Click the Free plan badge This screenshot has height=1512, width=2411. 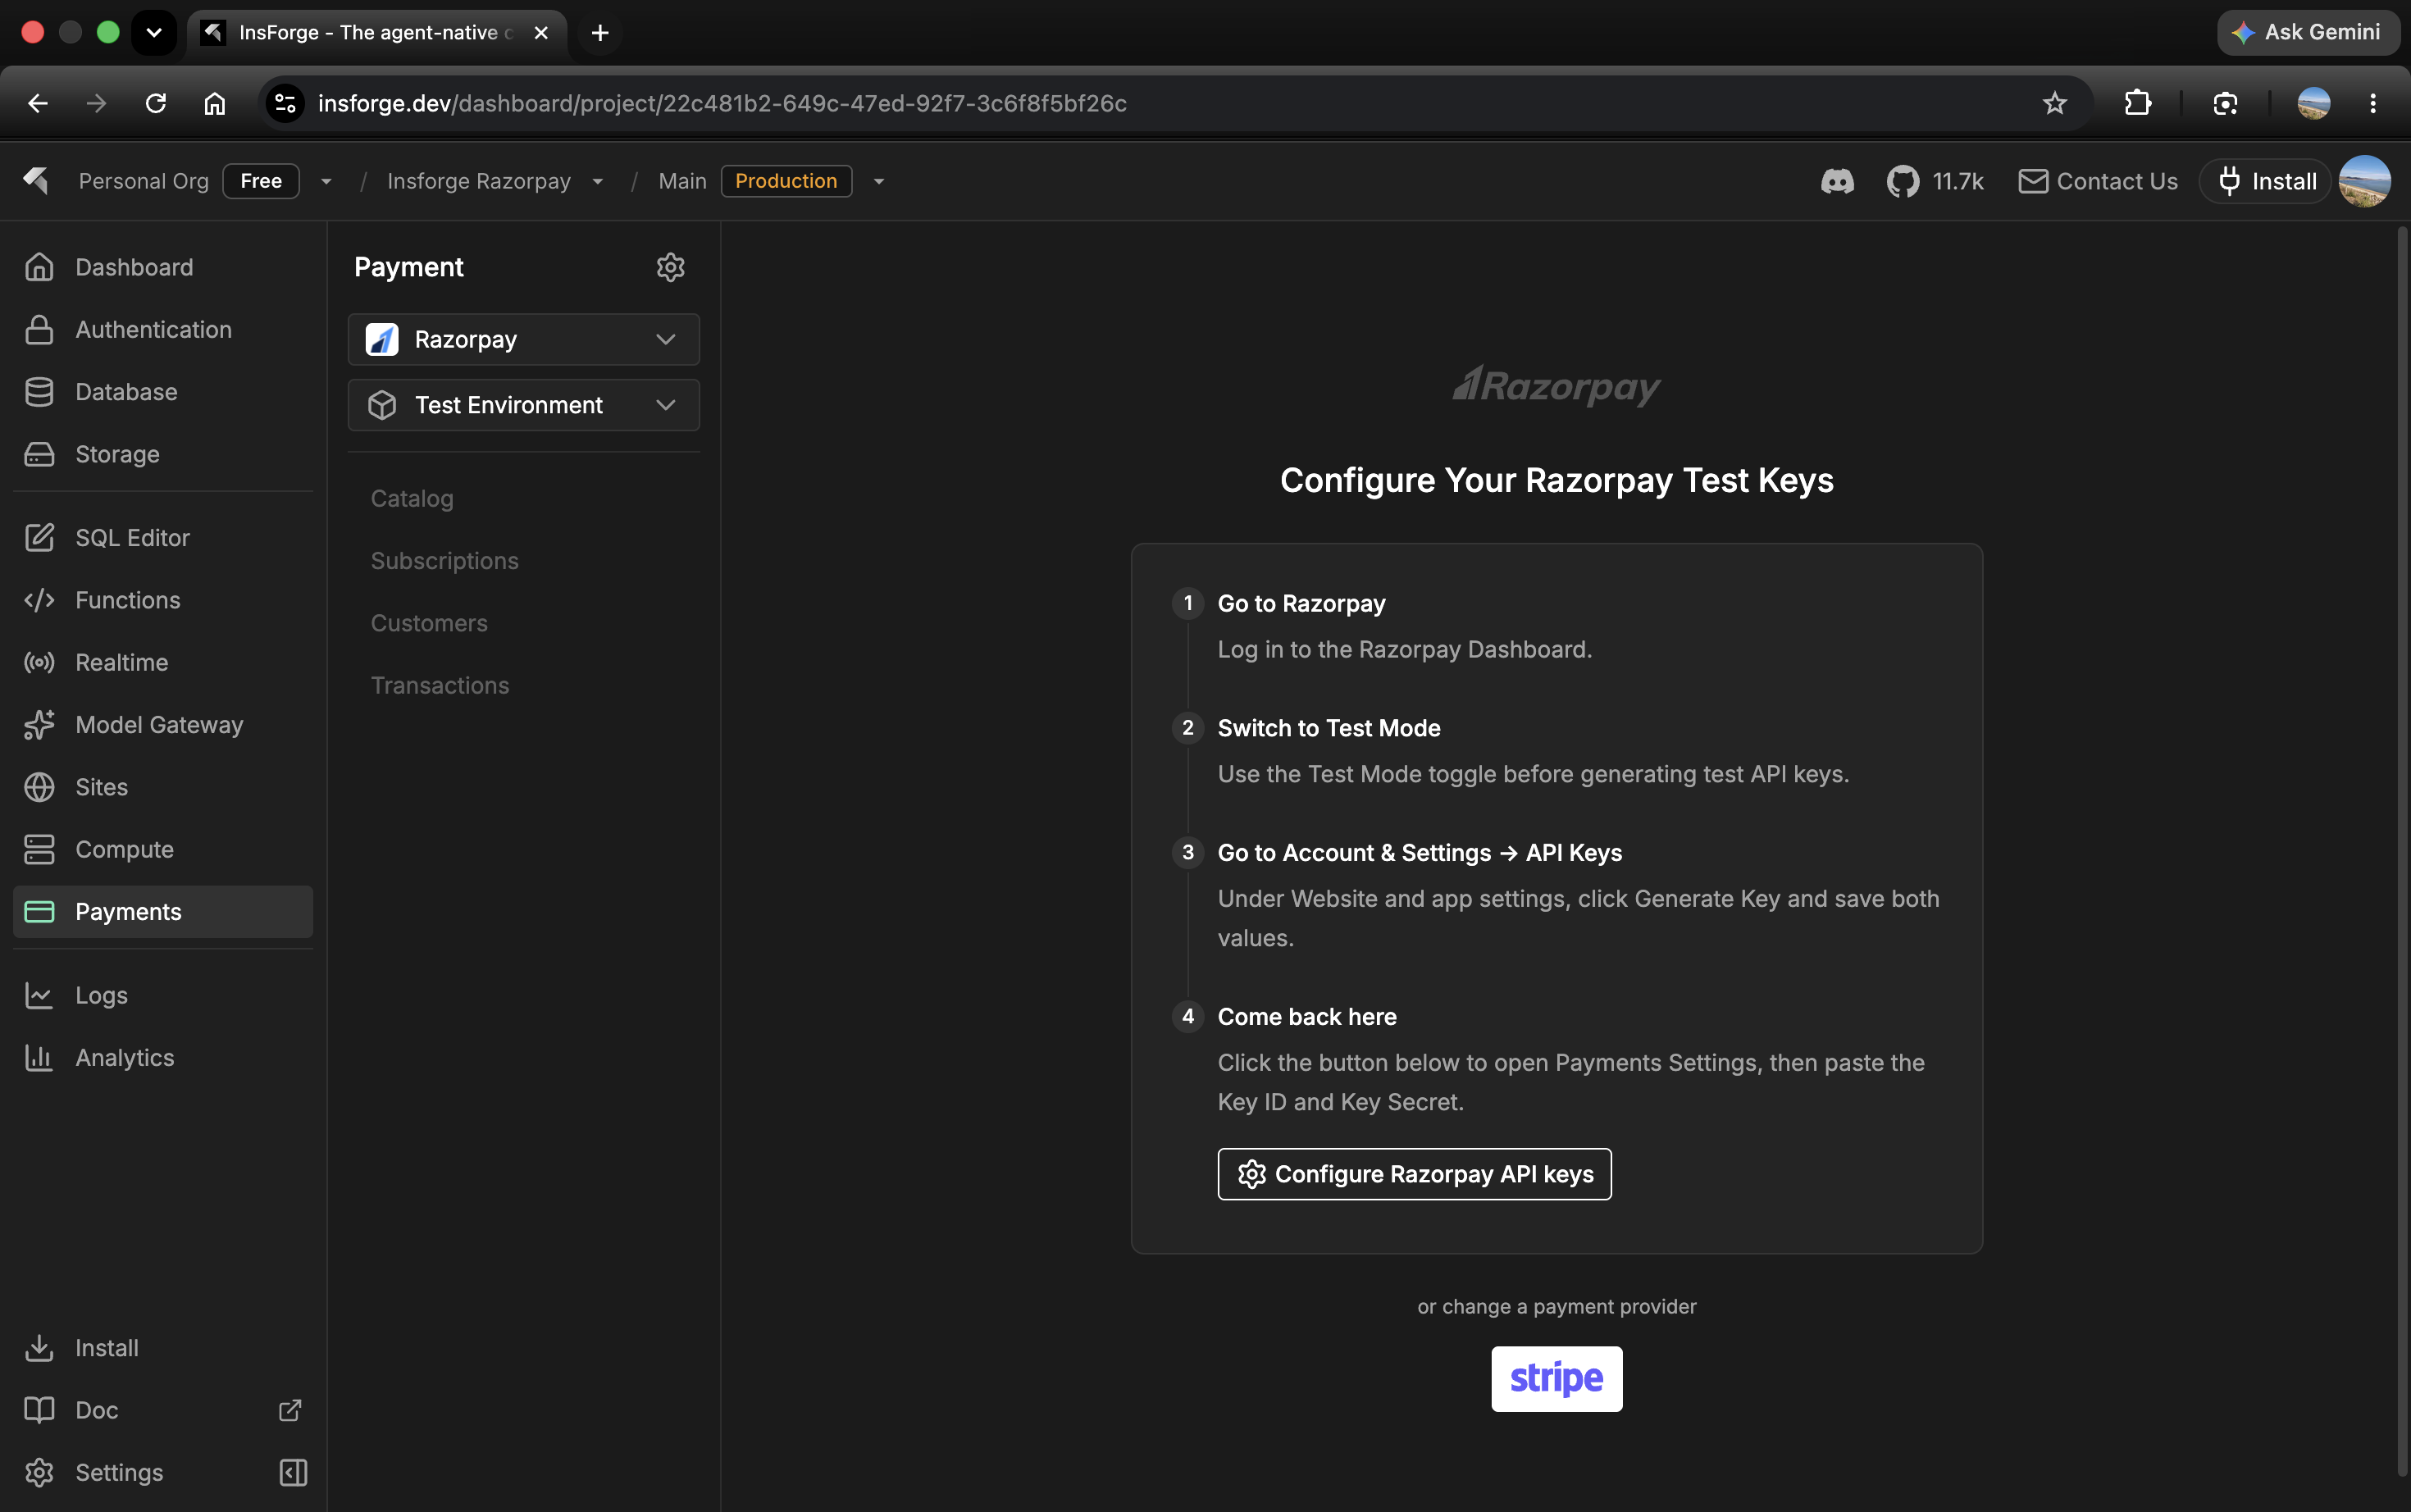(x=261, y=181)
